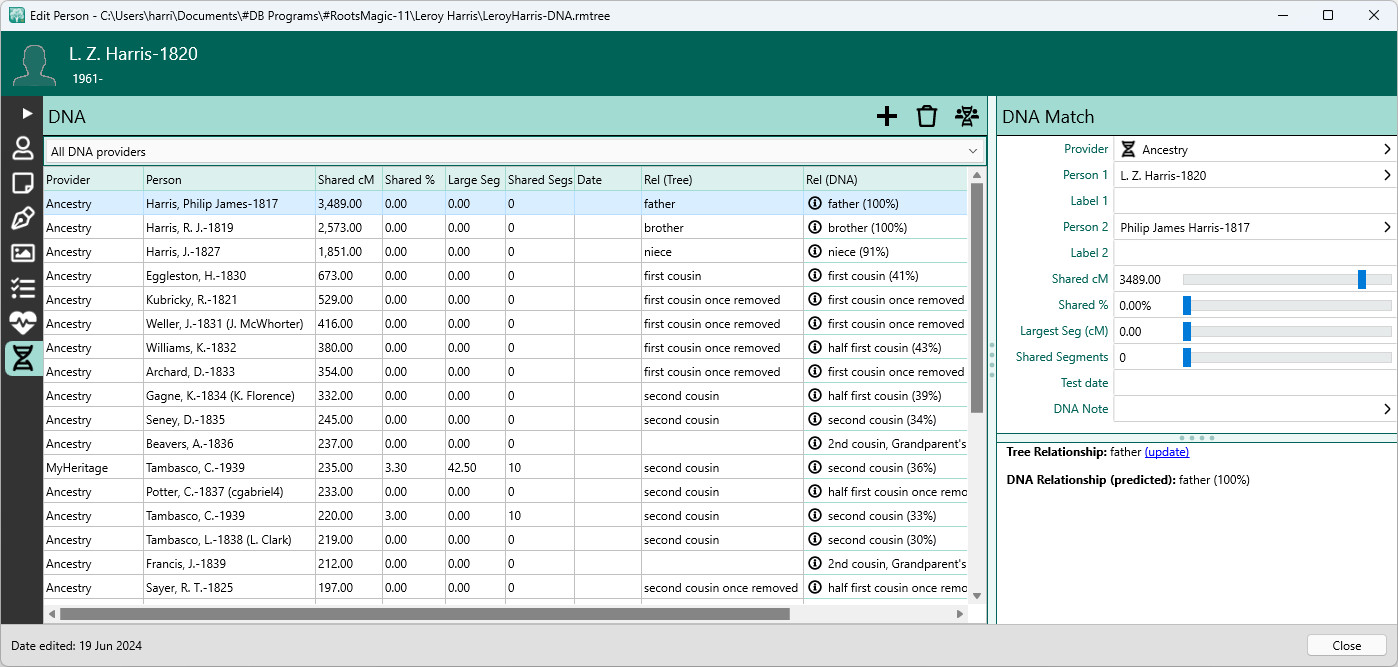
Task: Select the row Gagne, K.-1834 (K. Florence)
Action: [506, 395]
